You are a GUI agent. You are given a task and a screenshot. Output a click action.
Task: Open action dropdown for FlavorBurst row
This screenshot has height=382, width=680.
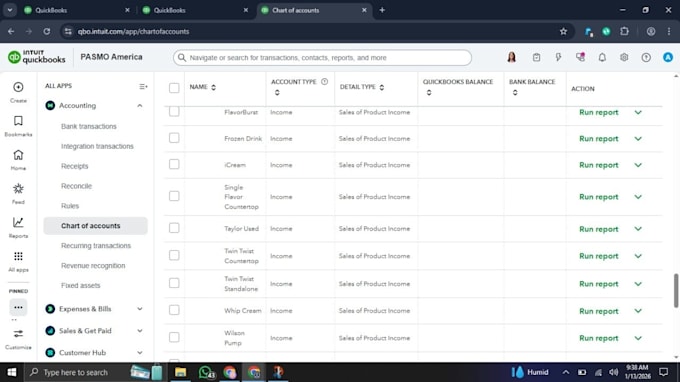tap(638, 112)
